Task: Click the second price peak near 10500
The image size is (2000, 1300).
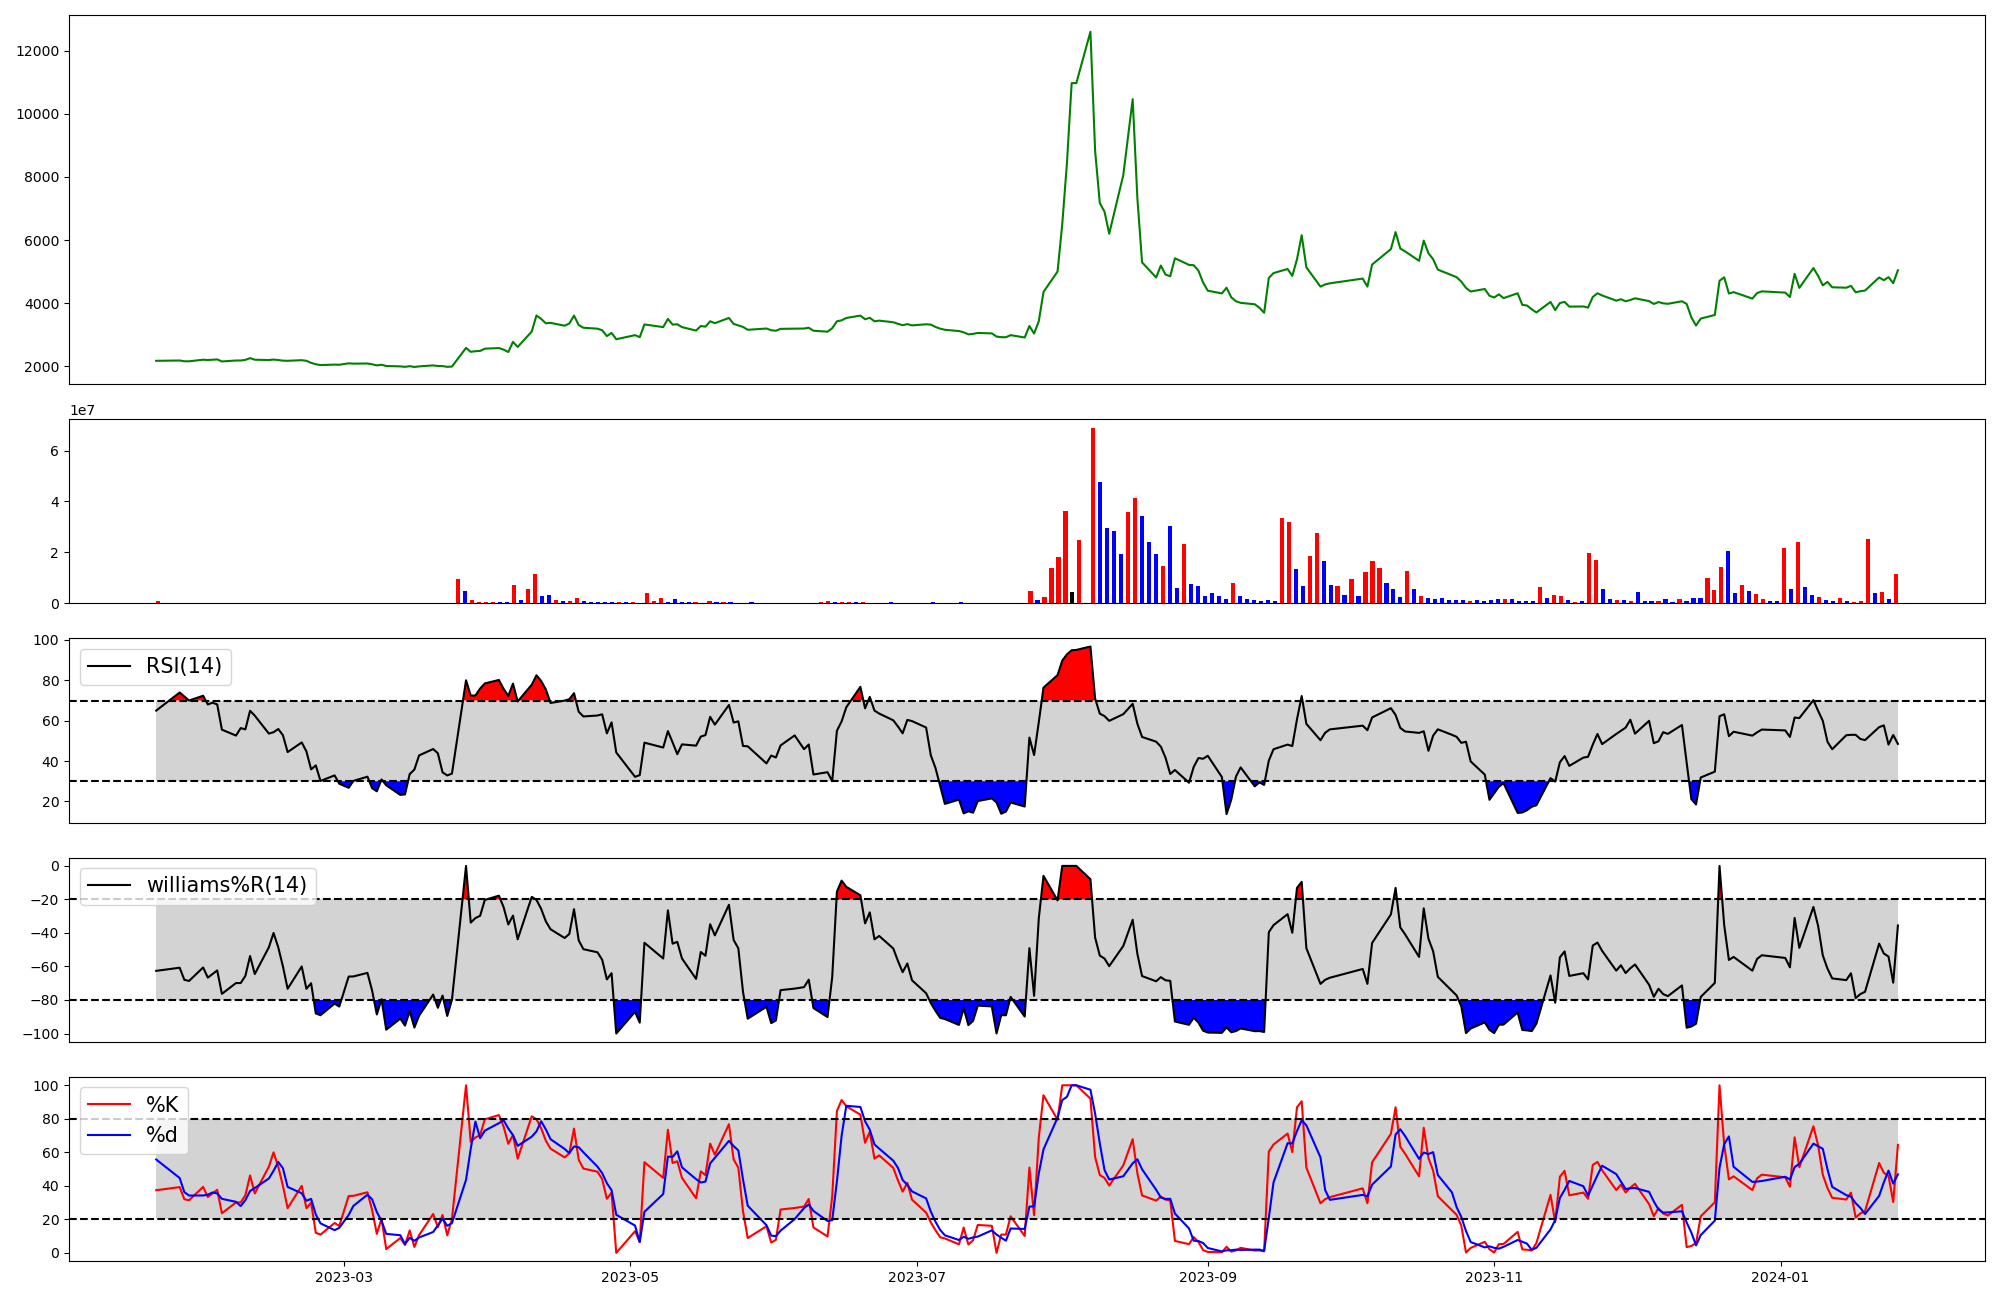Action: (x=1132, y=100)
